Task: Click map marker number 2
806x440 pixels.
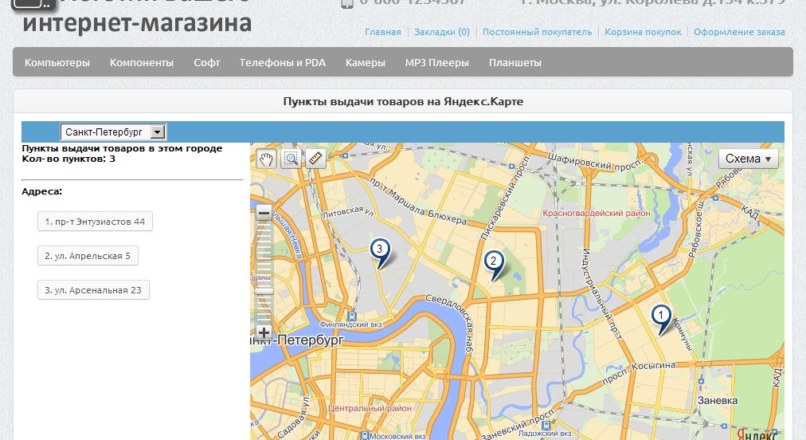Action: pyautogui.click(x=493, y=263)
